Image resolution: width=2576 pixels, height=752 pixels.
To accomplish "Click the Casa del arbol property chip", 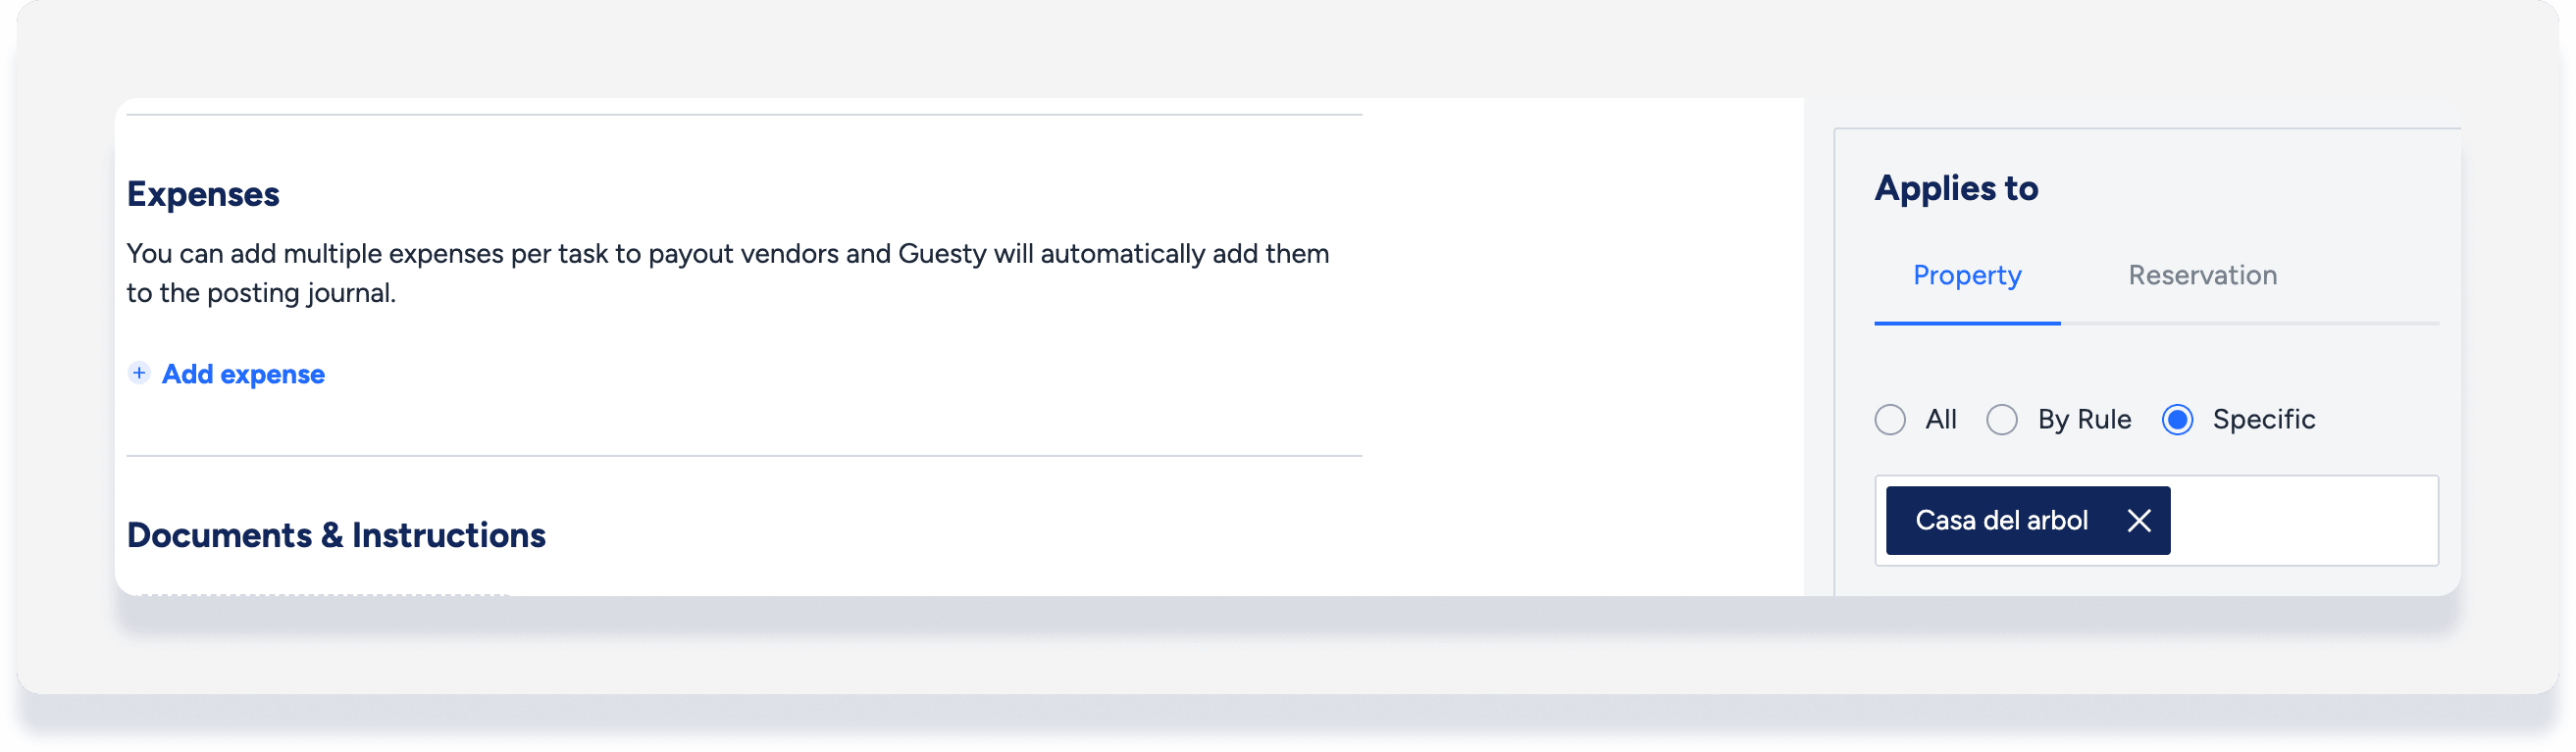I will 2001,520.
